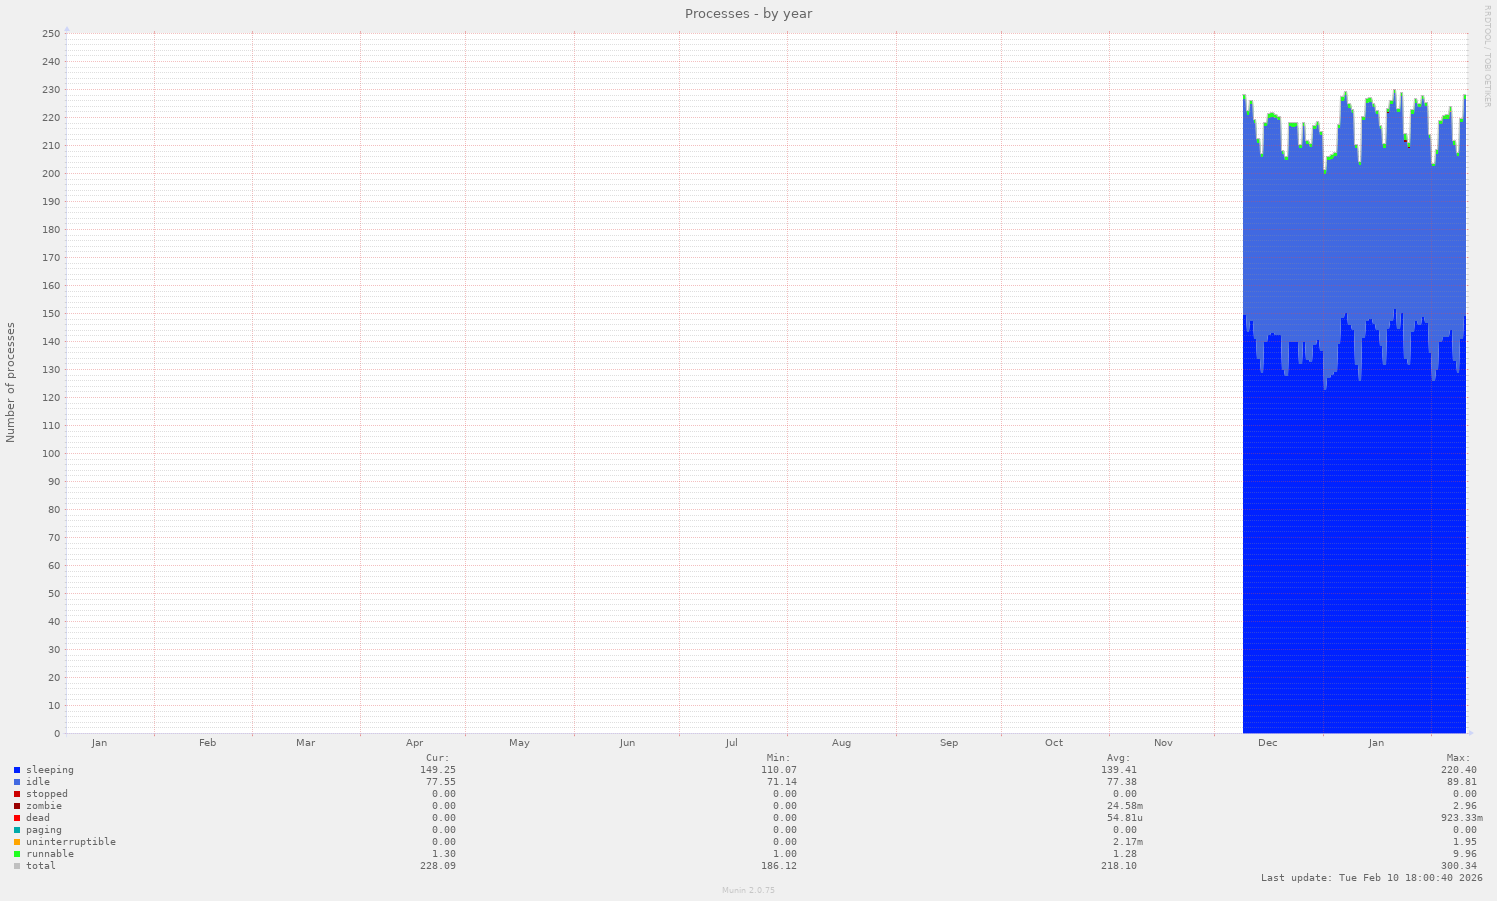
Task: Click the orange uninterruptible legend swatch
Action: (x=17, y=842)
